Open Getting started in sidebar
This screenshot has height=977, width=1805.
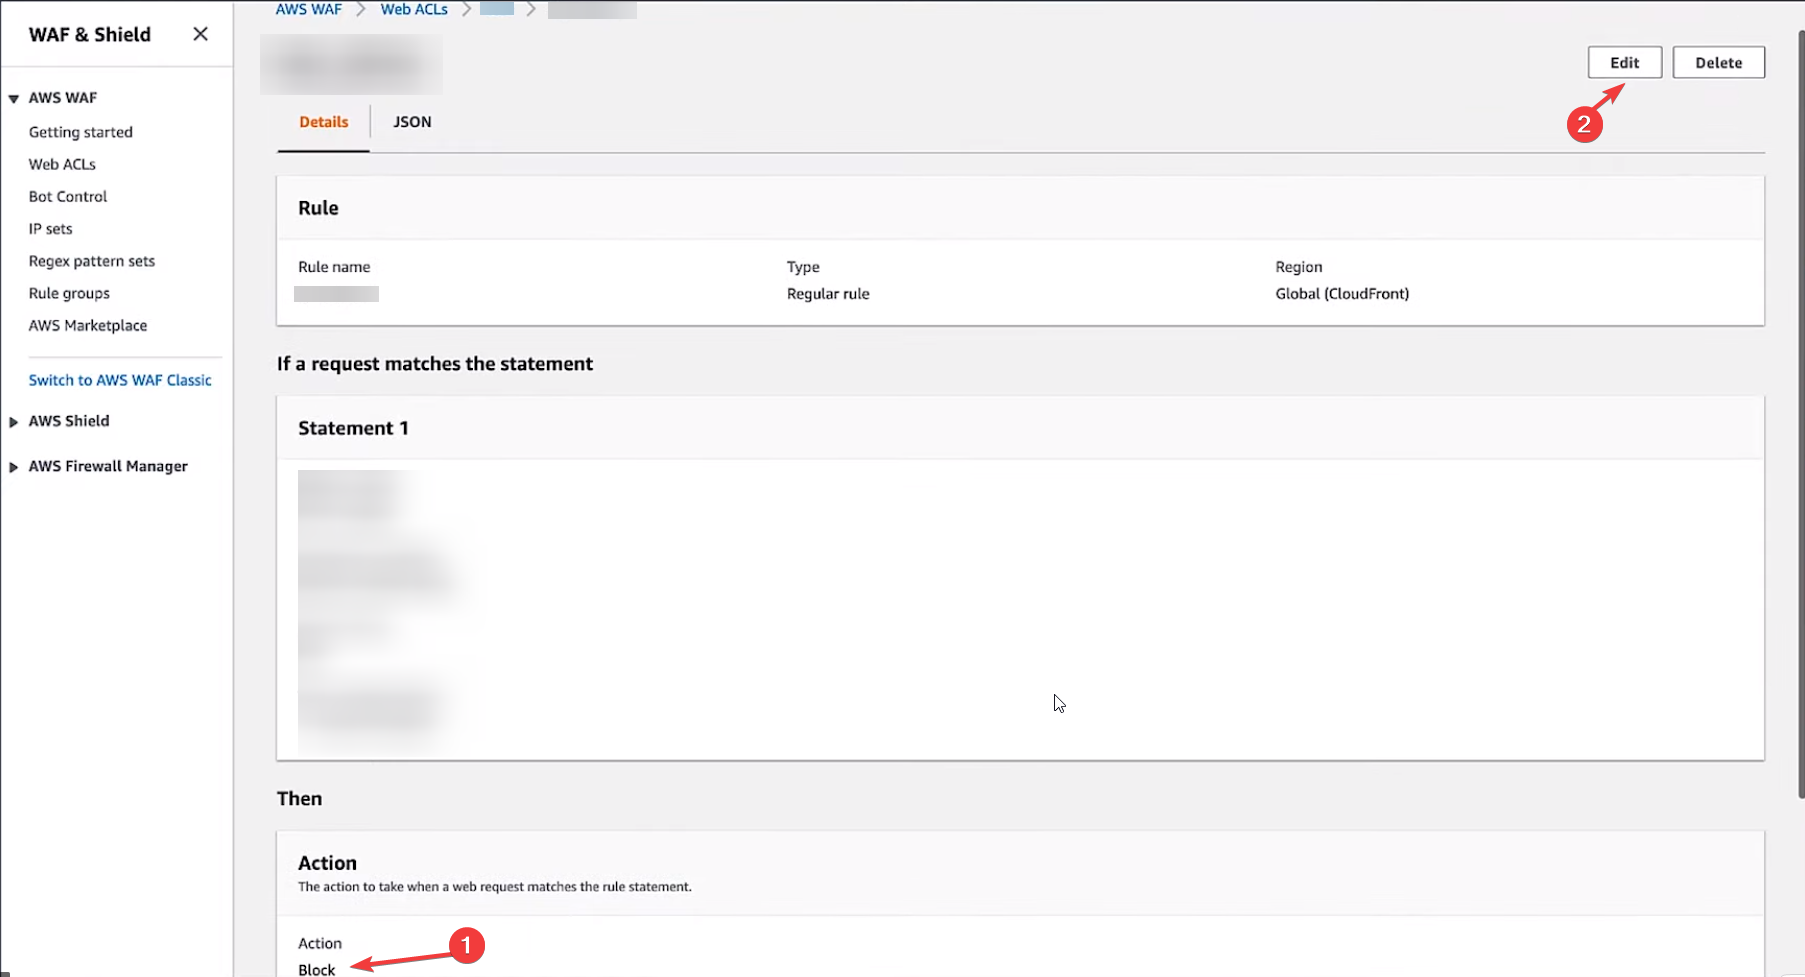81,132
